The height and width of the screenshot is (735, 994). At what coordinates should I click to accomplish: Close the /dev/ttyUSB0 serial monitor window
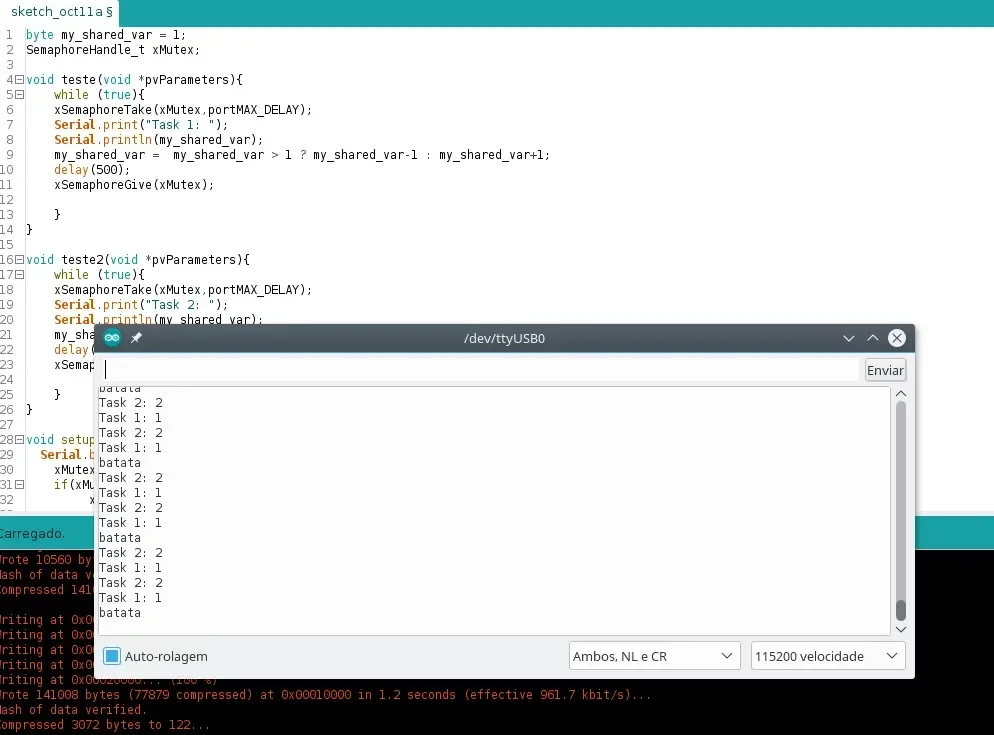click(x=897, y=338)
